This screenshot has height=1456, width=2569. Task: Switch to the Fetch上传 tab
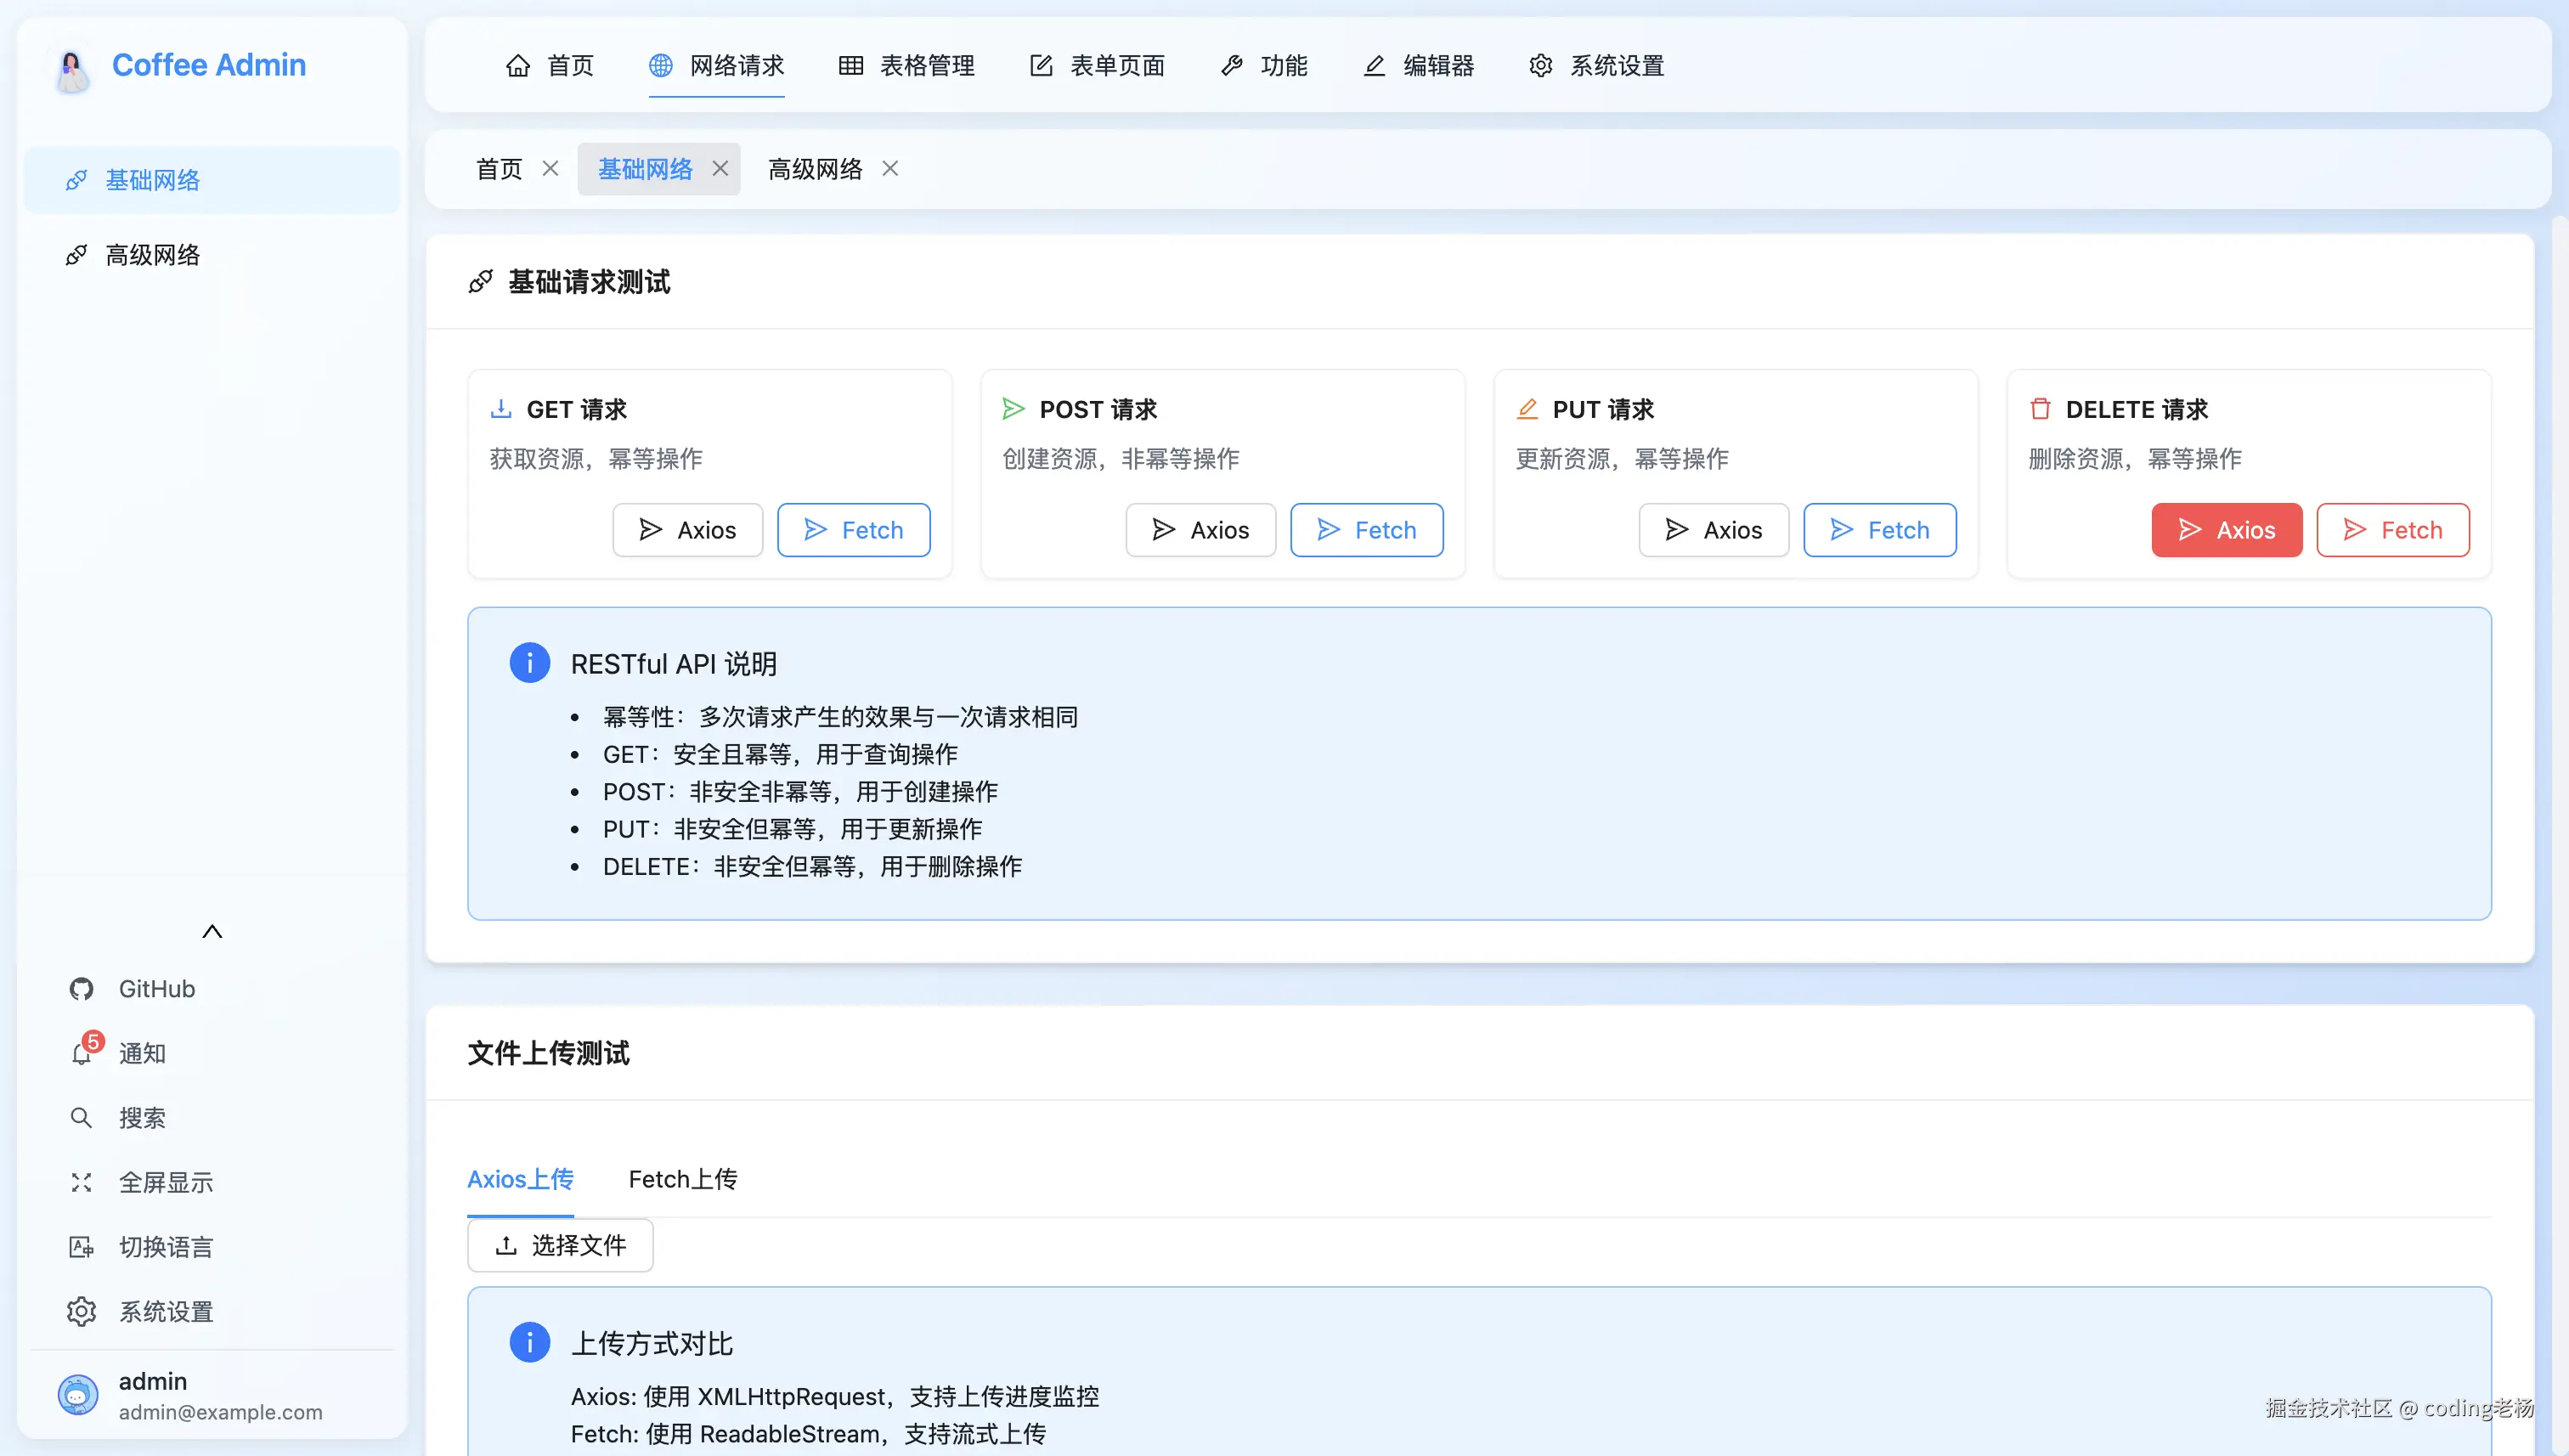[682, 1180]
